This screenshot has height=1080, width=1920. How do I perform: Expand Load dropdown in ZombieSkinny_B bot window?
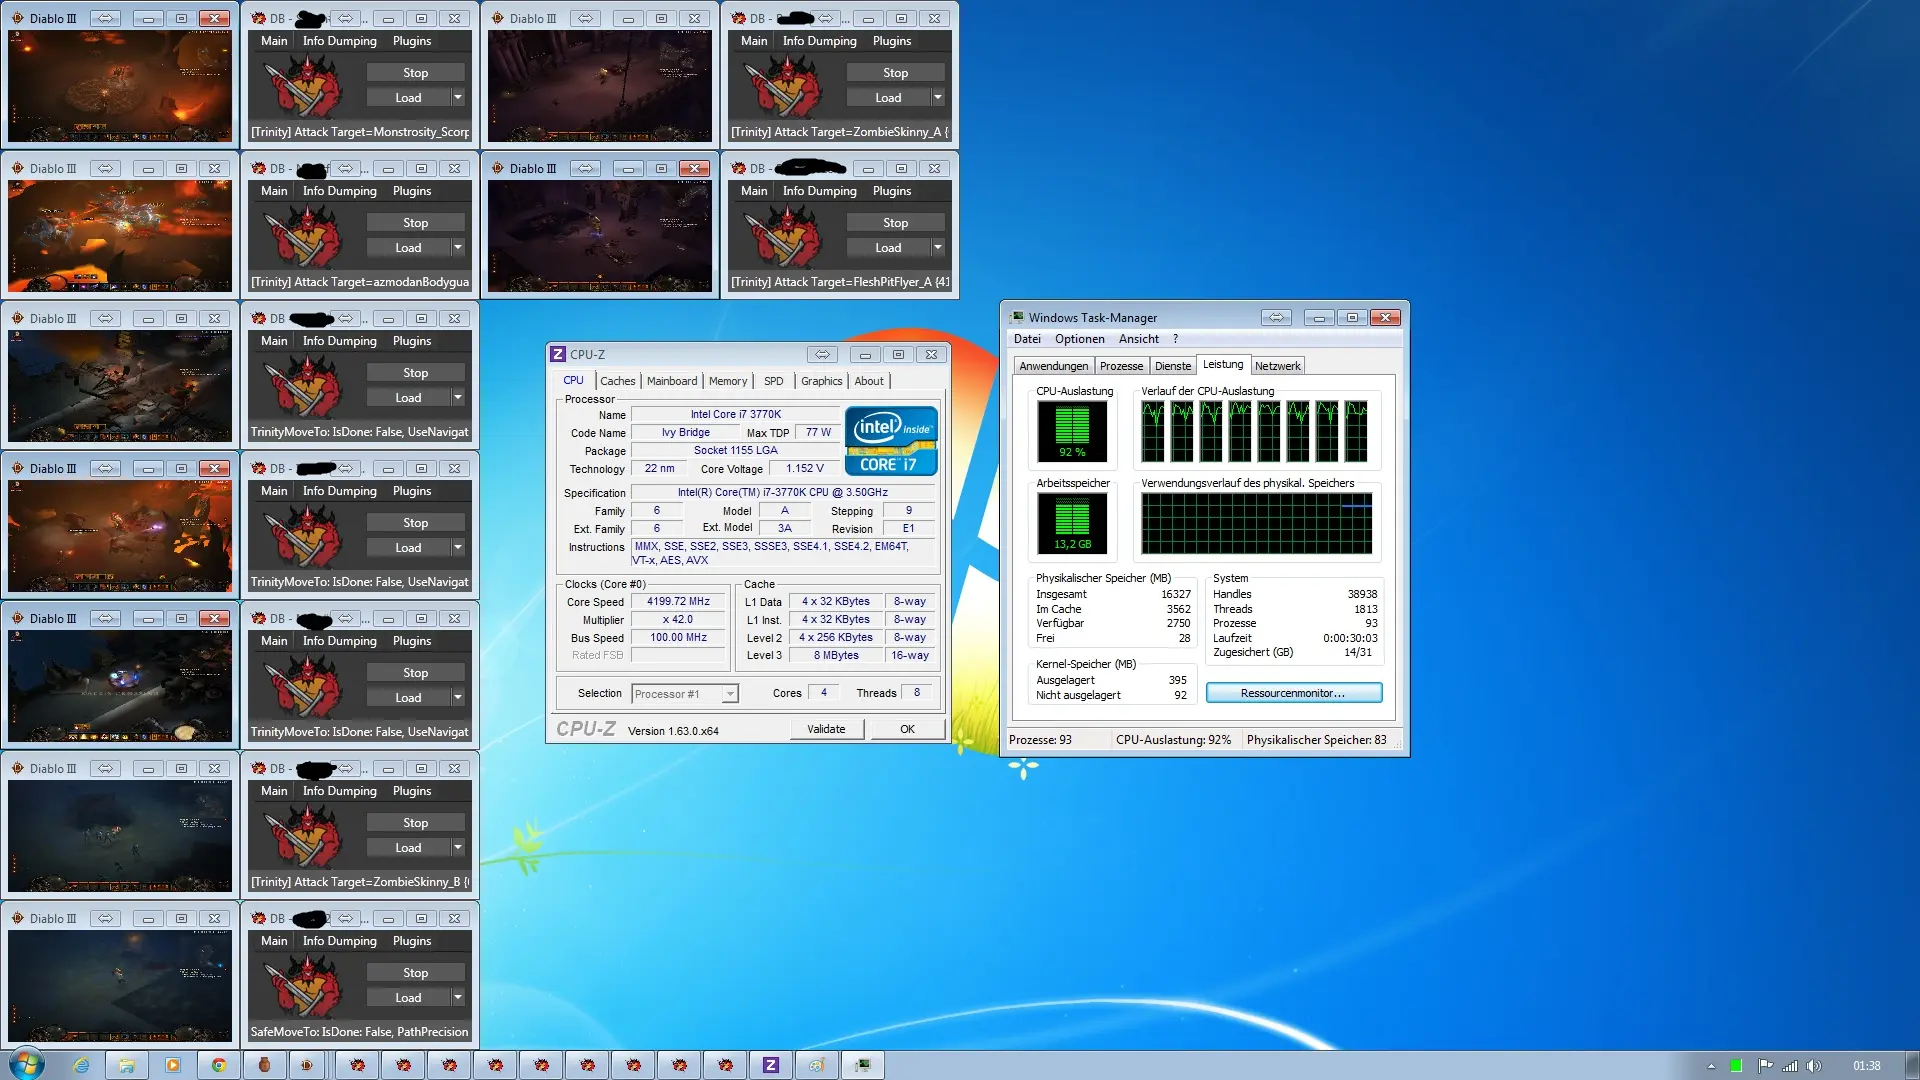[x=458, y=847]
